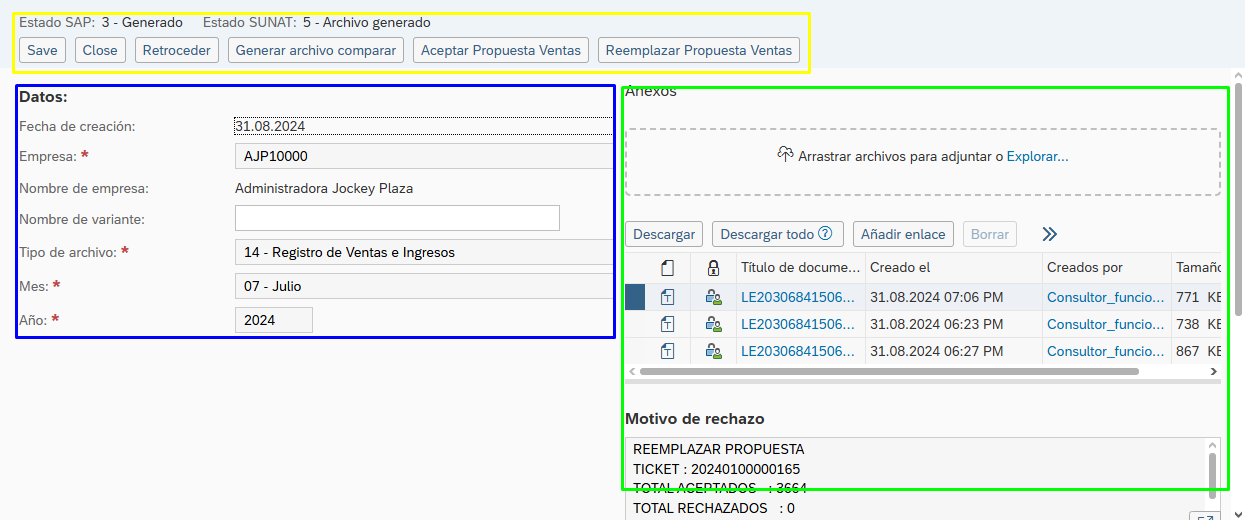Click the lock status icon of the 06:23 PM row
The width and height of the screenshot is (1245, 520).
(713, 324)
